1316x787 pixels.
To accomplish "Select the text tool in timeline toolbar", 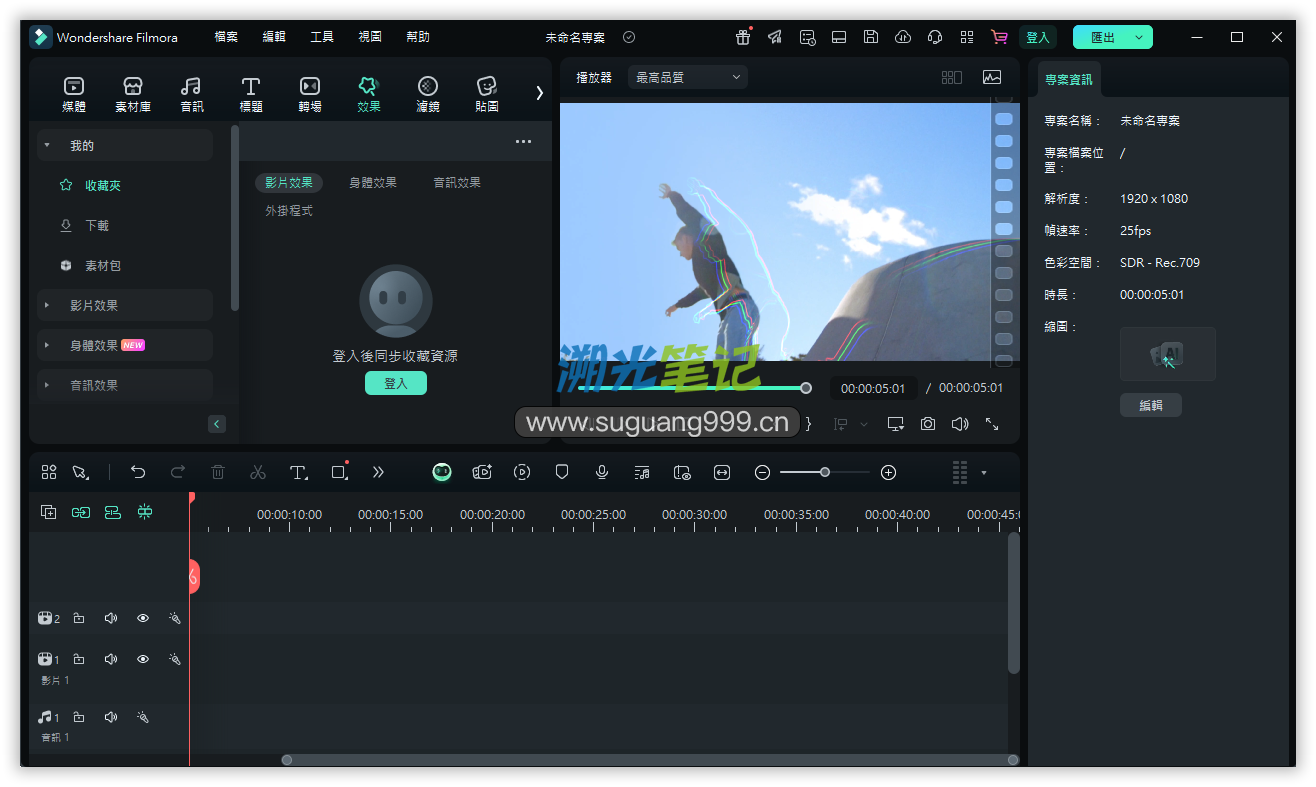I will click(x=298, y=472).
